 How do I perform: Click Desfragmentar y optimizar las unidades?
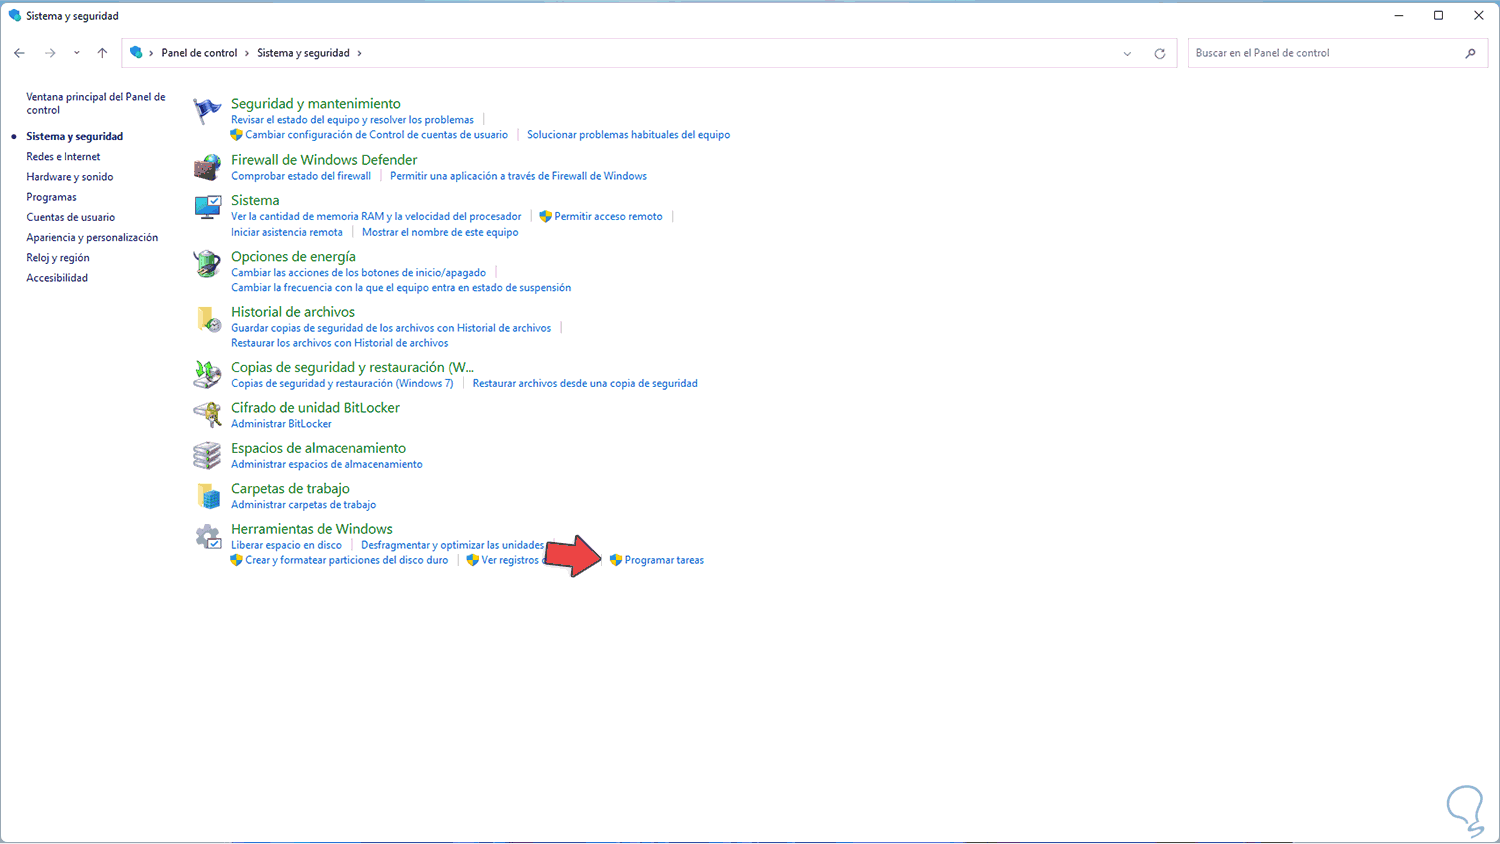tap(452, 546)
